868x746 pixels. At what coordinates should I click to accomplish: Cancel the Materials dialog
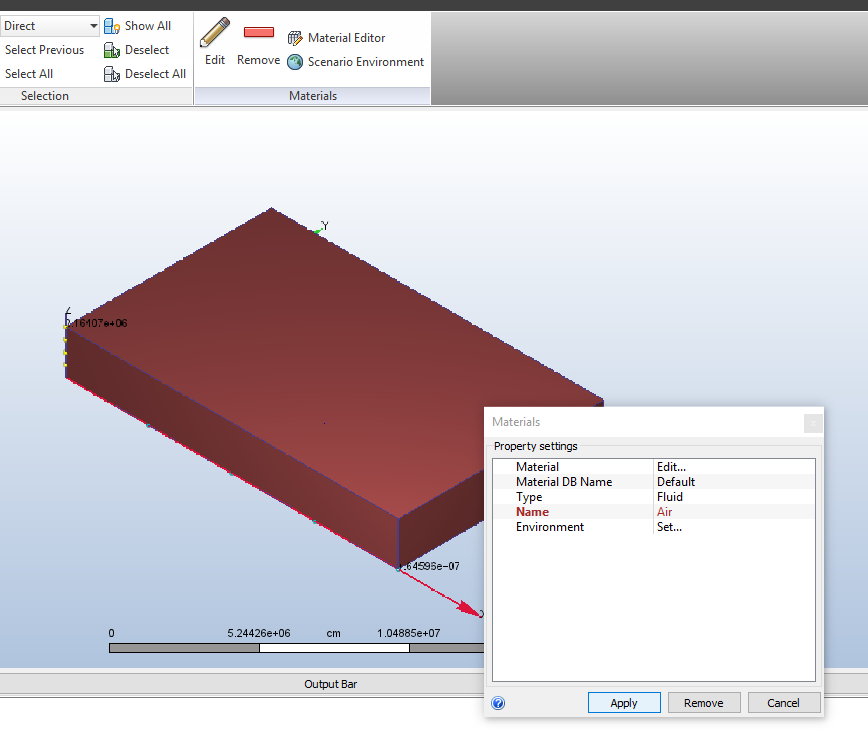pyautogui.click(x=784, y=703)
